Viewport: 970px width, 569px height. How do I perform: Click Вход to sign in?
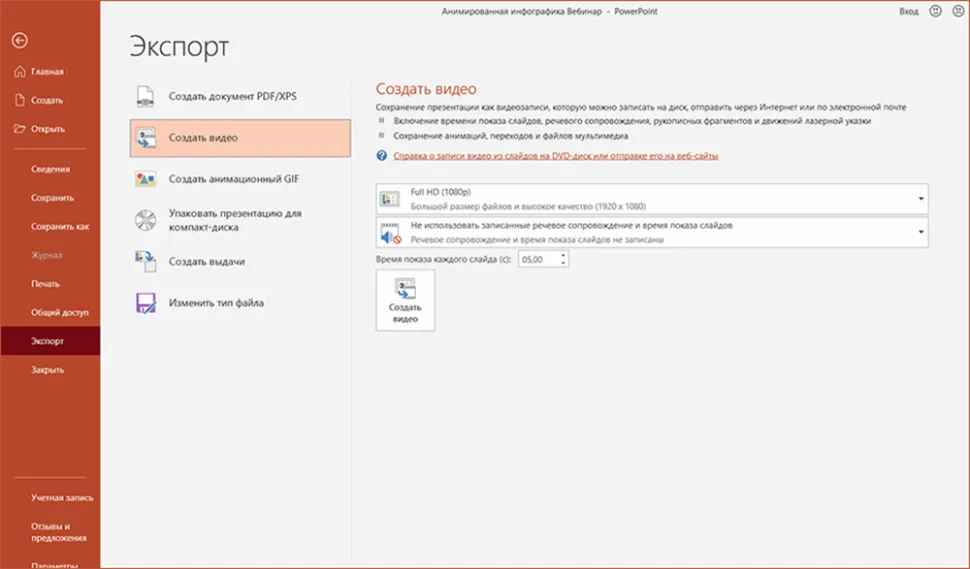click(907, 12)
